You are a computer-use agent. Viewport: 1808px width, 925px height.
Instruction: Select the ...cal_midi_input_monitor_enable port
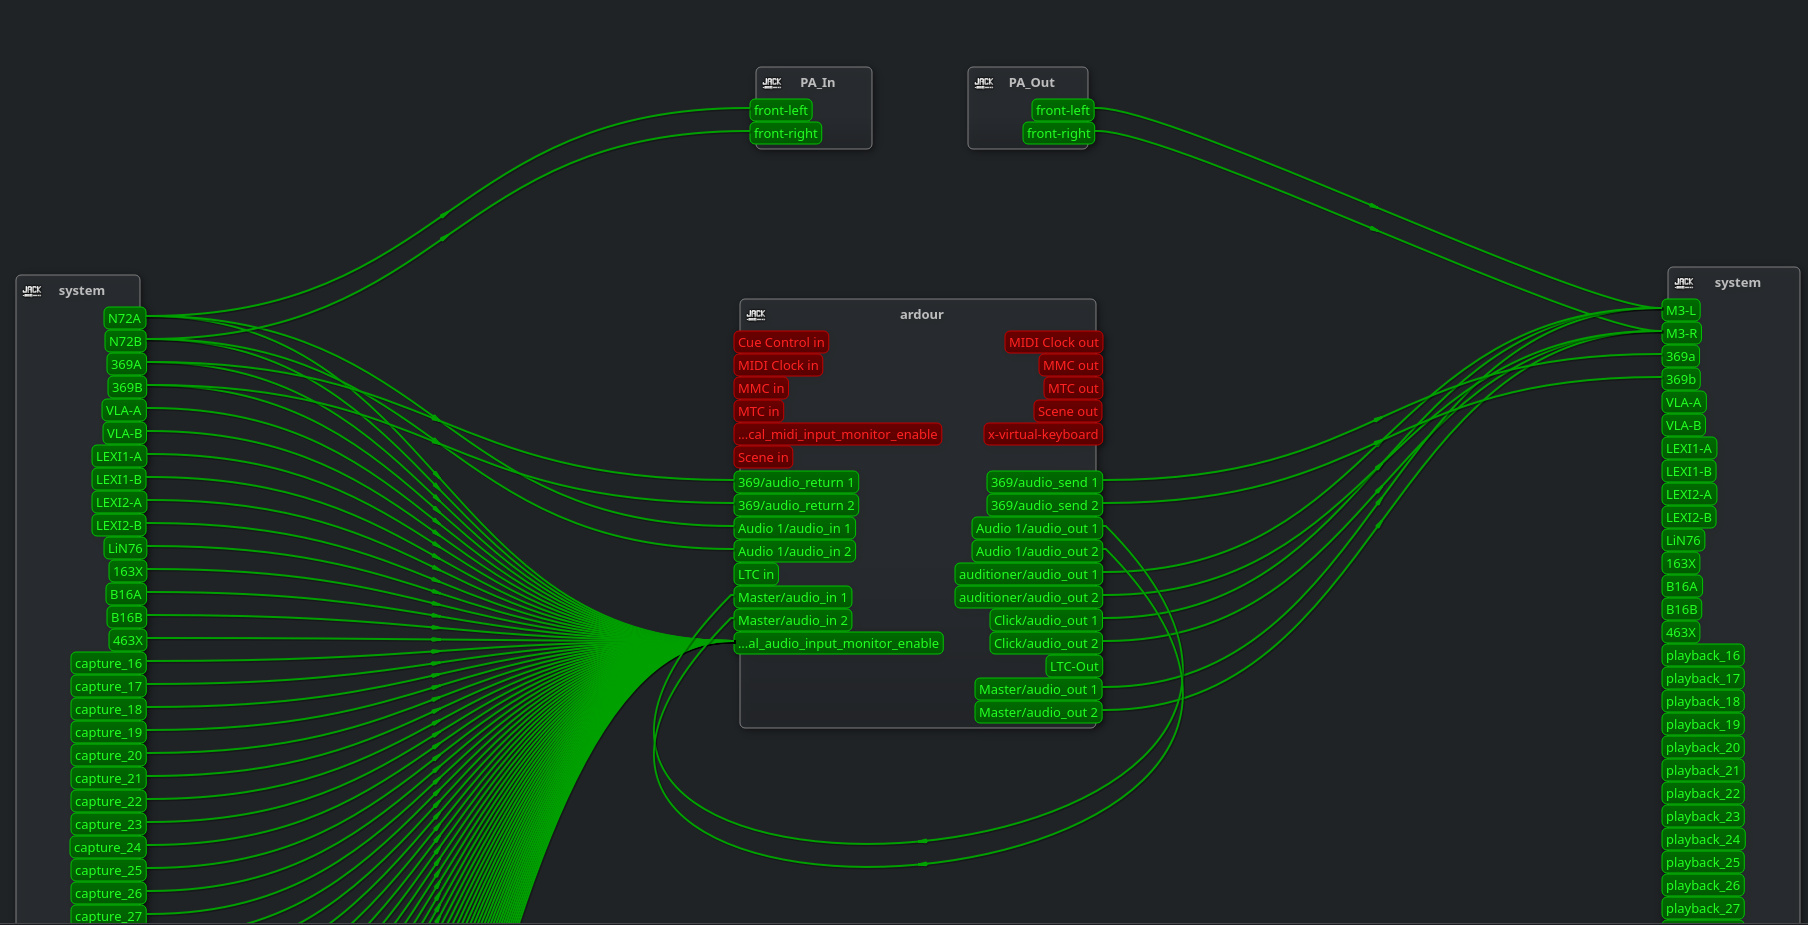[x=837, y=435]
